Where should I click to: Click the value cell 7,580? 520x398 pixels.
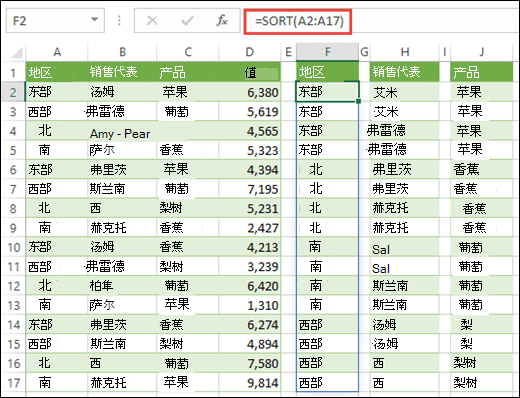[x=250, y=363]
